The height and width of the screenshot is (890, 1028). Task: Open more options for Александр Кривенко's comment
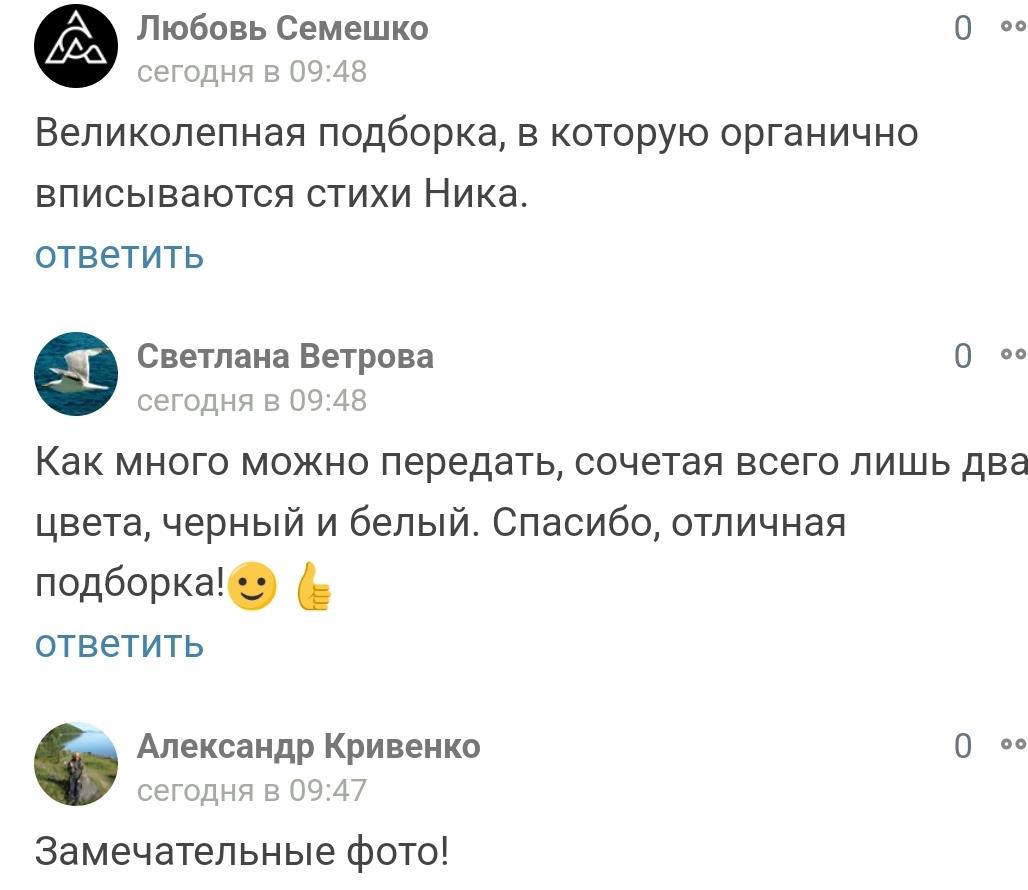pyautogui.click(x=1012, y=745)
